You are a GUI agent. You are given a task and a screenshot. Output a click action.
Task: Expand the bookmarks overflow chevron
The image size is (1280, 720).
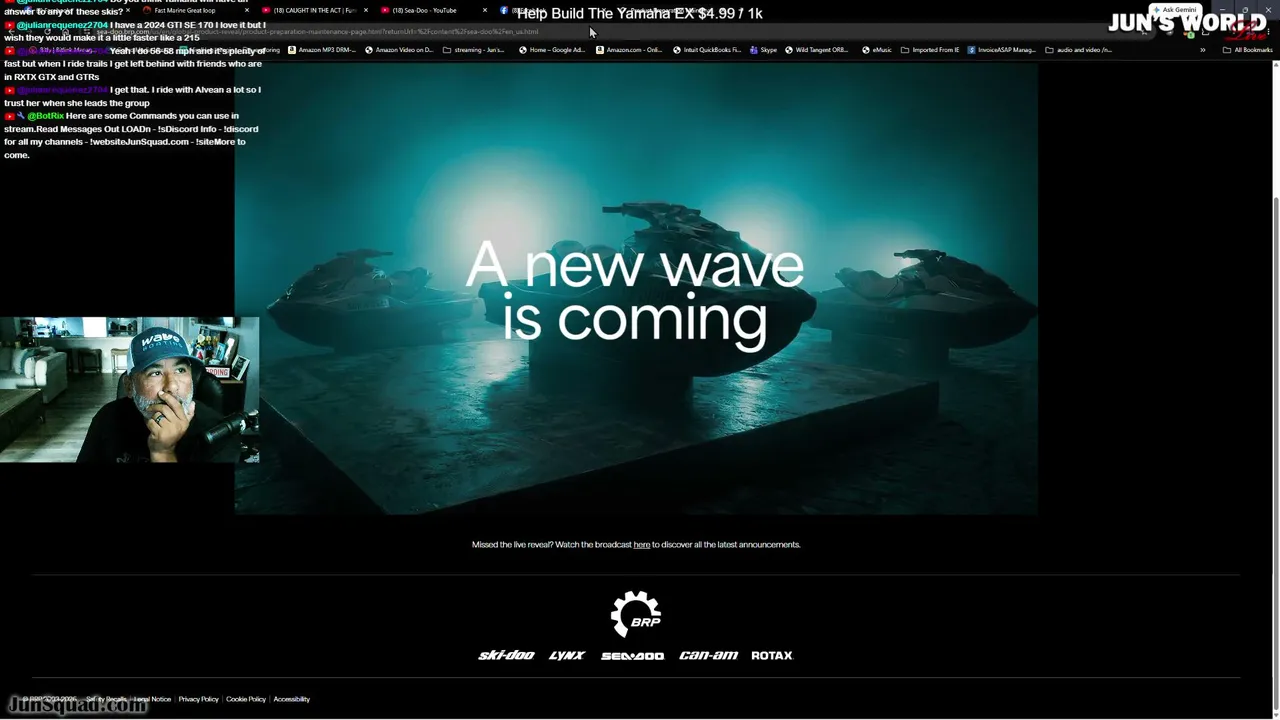1202,50
